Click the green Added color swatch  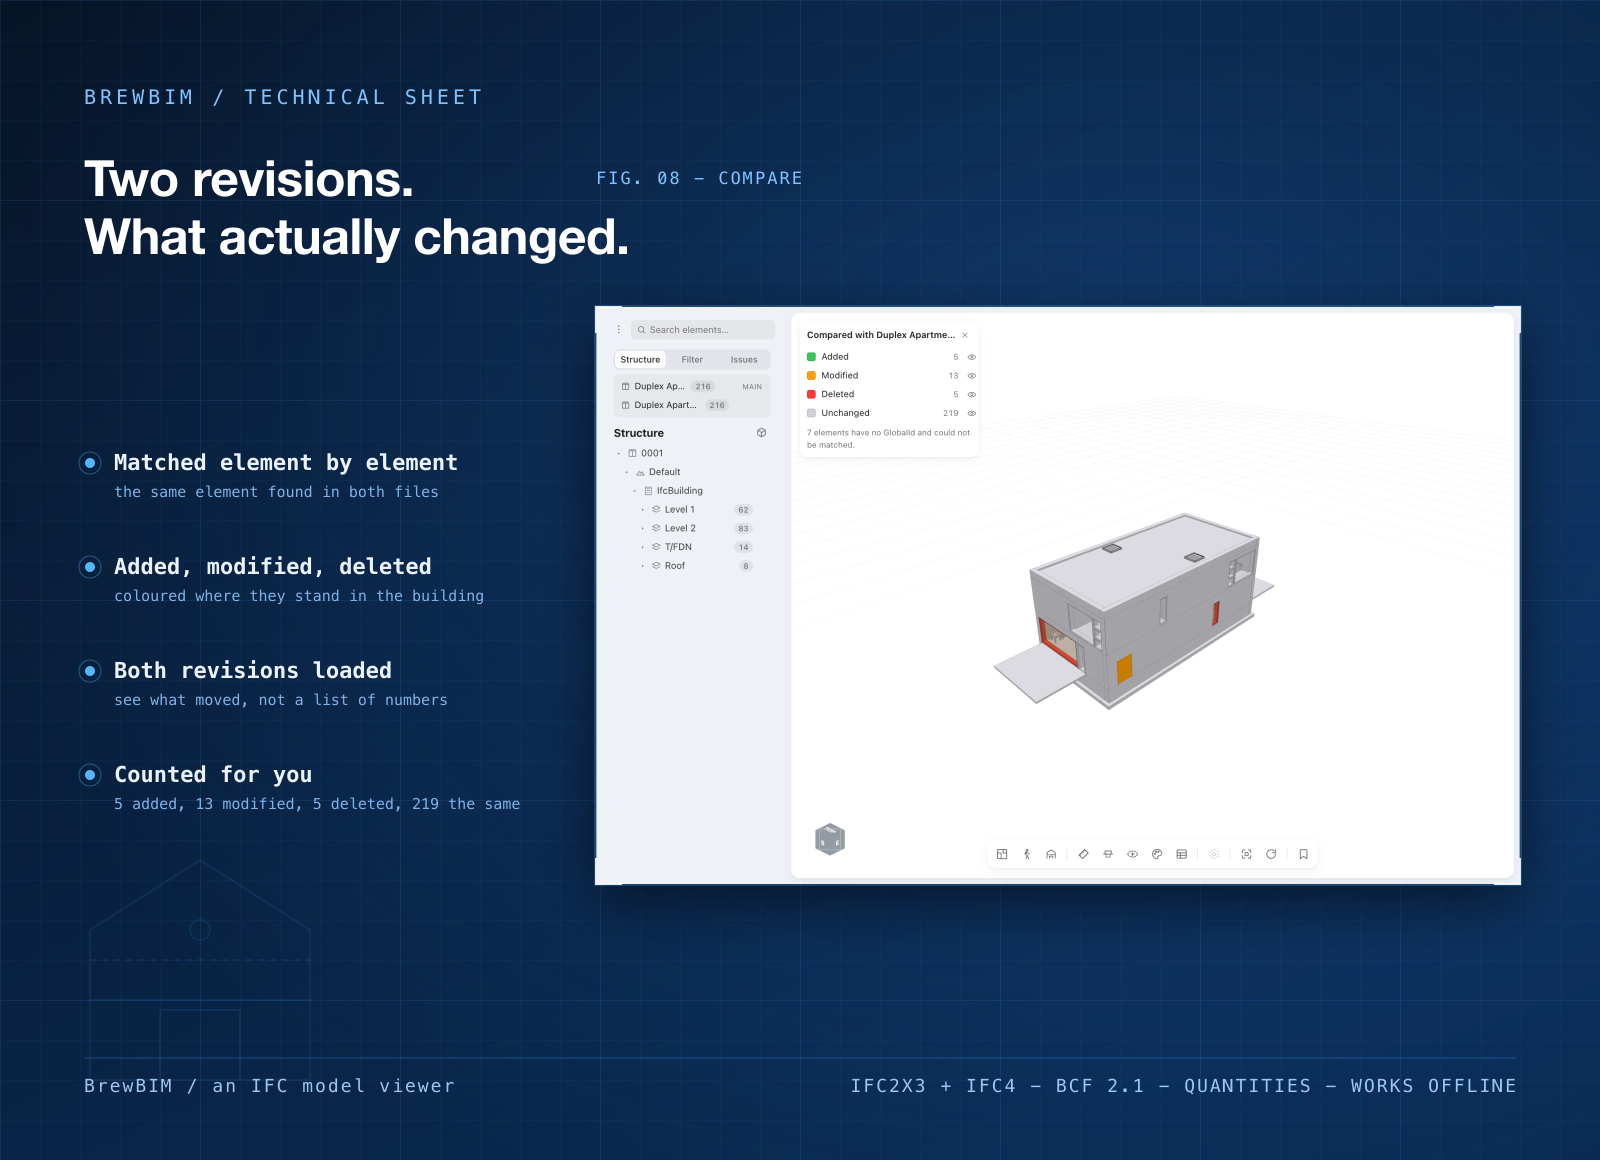click(x=812, y=357)
